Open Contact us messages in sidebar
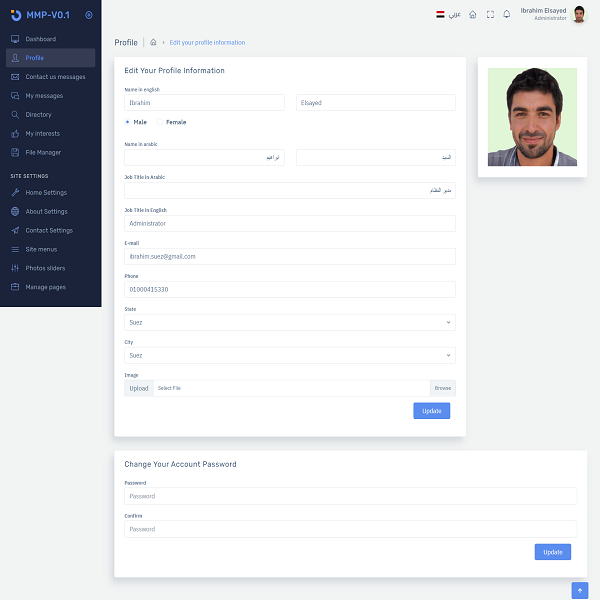Viewport: 600px width, 600px height. (55, 77)
